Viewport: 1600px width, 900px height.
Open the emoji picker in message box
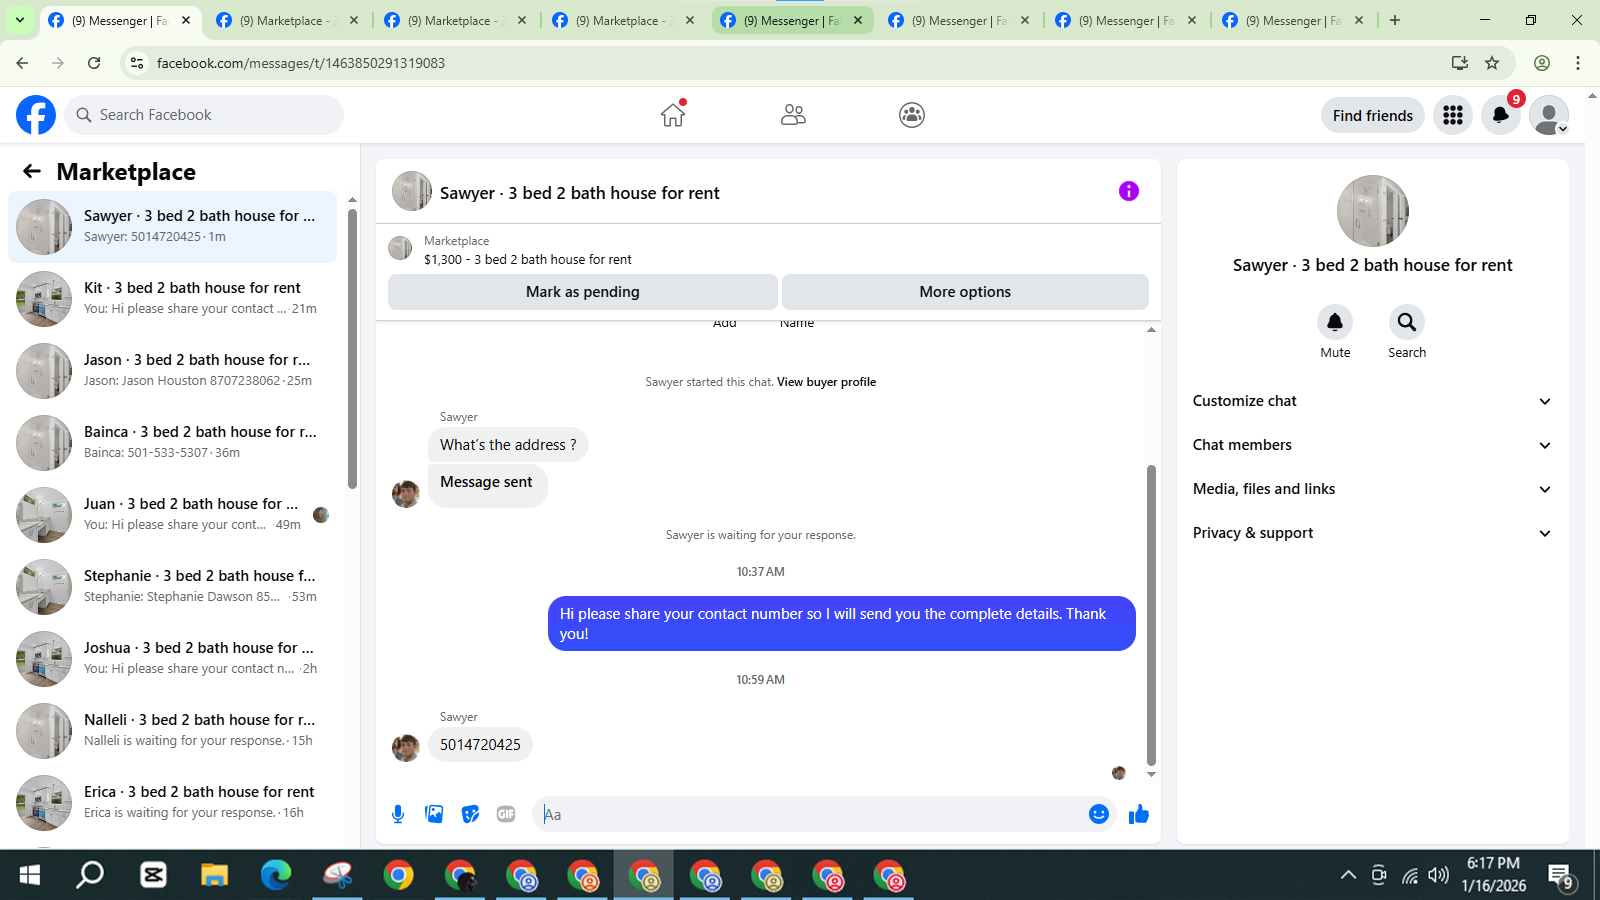click(x=1099, y=814)
